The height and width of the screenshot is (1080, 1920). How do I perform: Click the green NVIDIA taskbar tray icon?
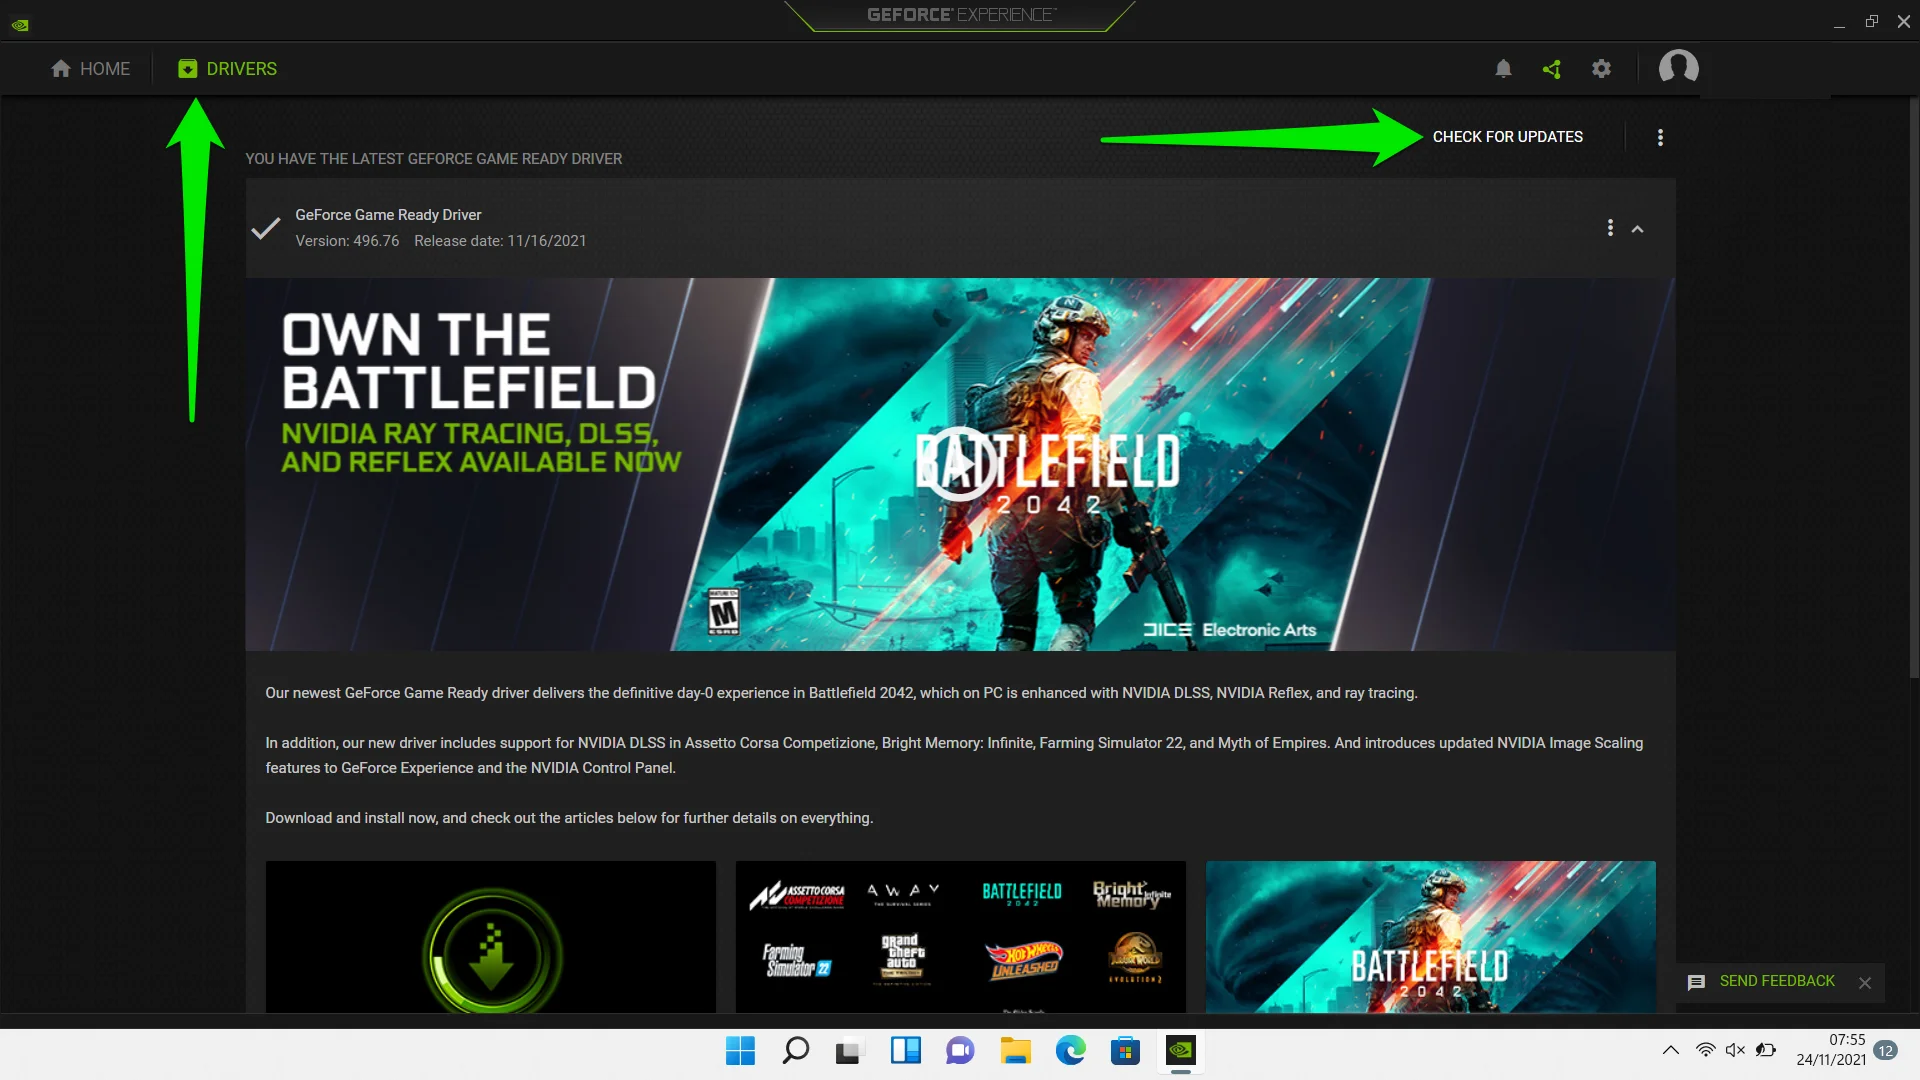point(1180,1050)
